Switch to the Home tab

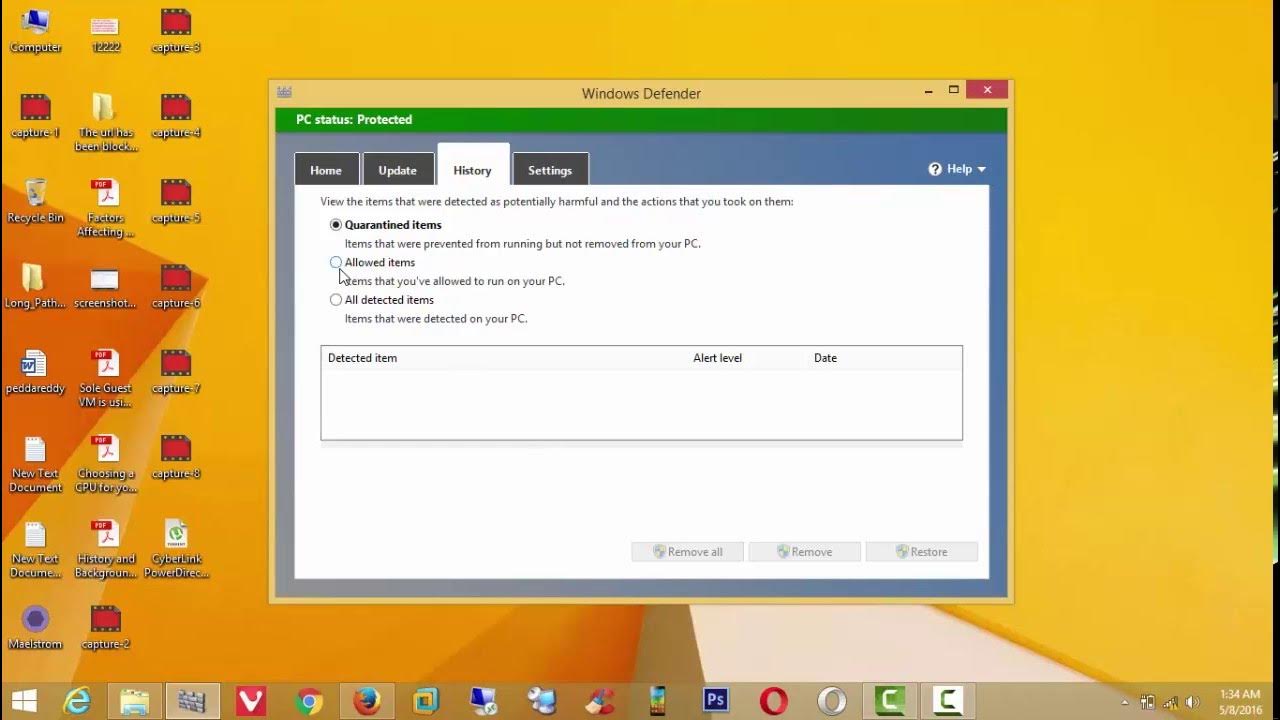[326, 170]
